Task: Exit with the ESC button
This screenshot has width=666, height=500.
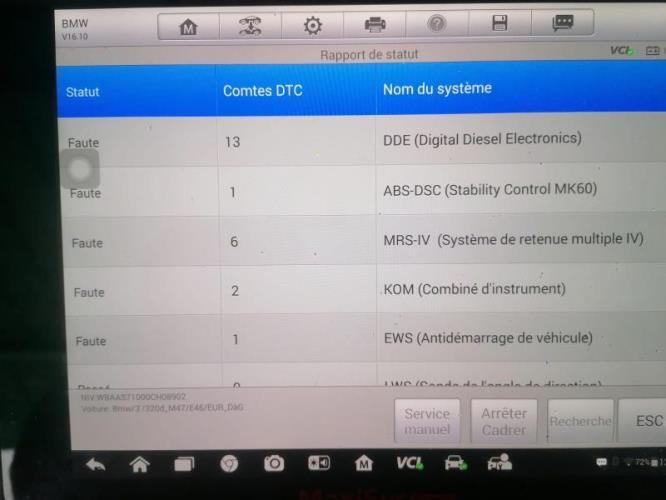Action: 643,421
